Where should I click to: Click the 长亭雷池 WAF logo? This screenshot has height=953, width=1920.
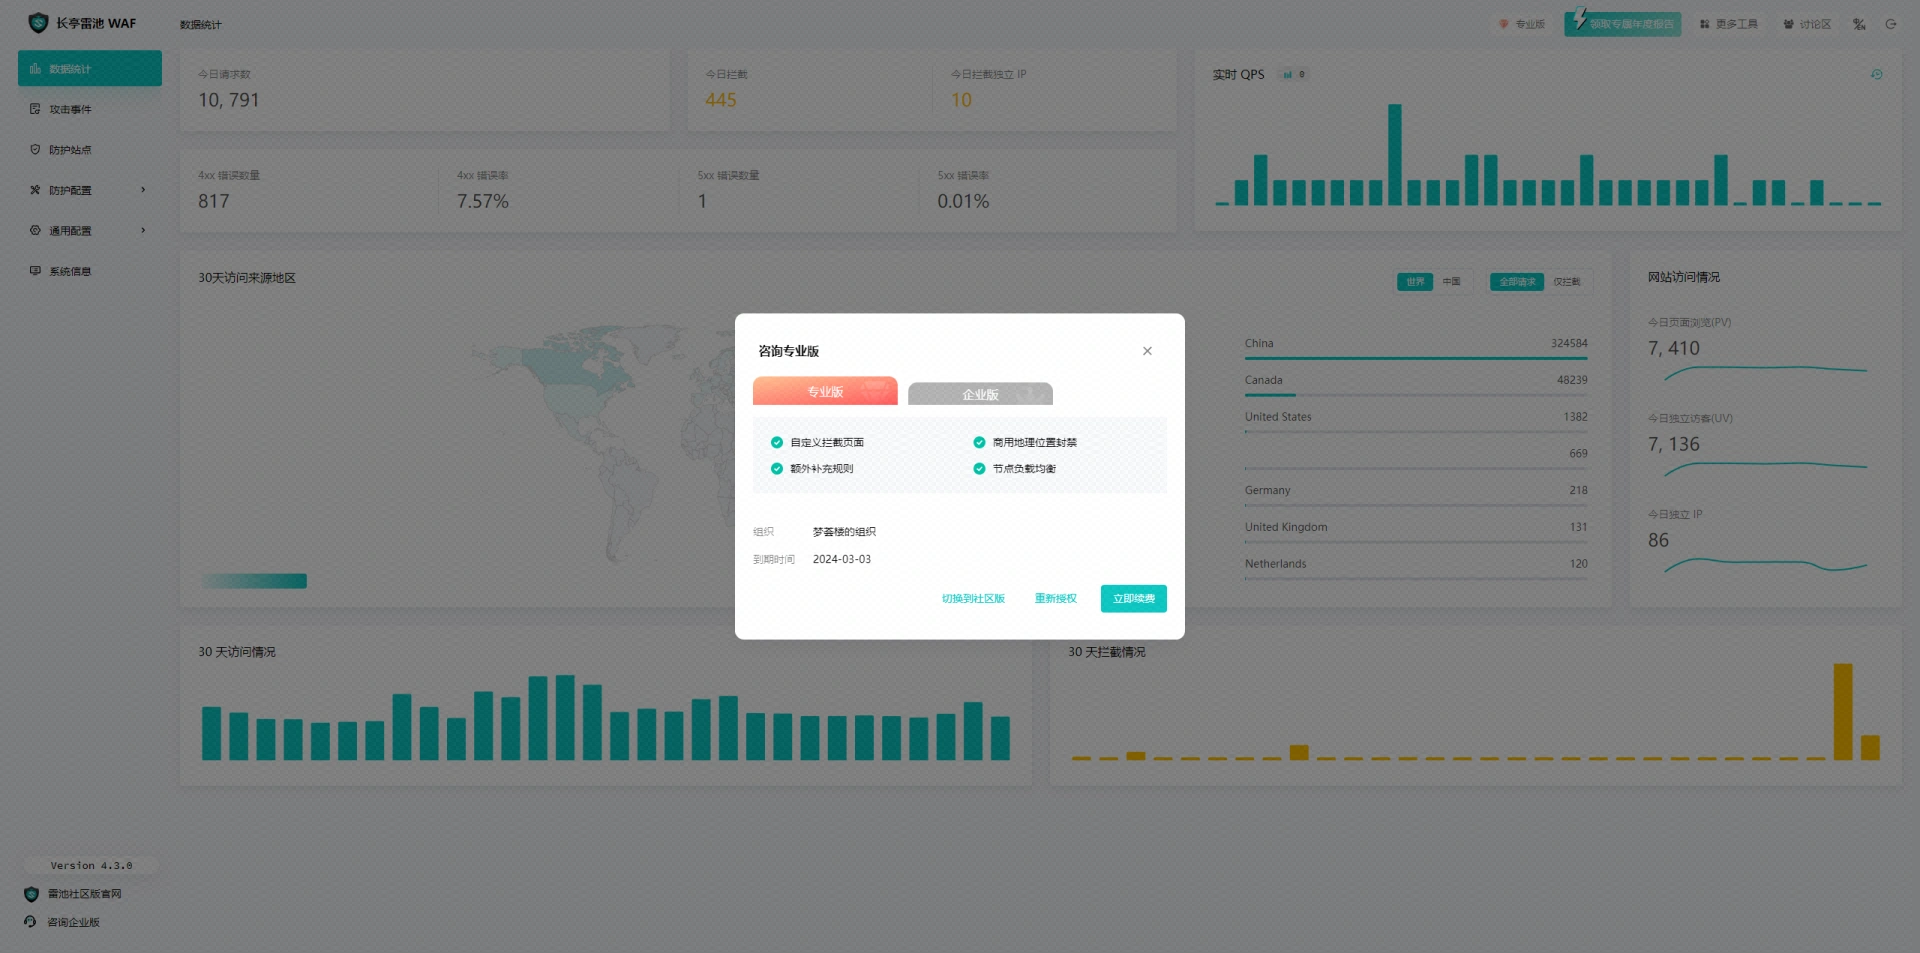pyautogui.click(x=82, y=23)
